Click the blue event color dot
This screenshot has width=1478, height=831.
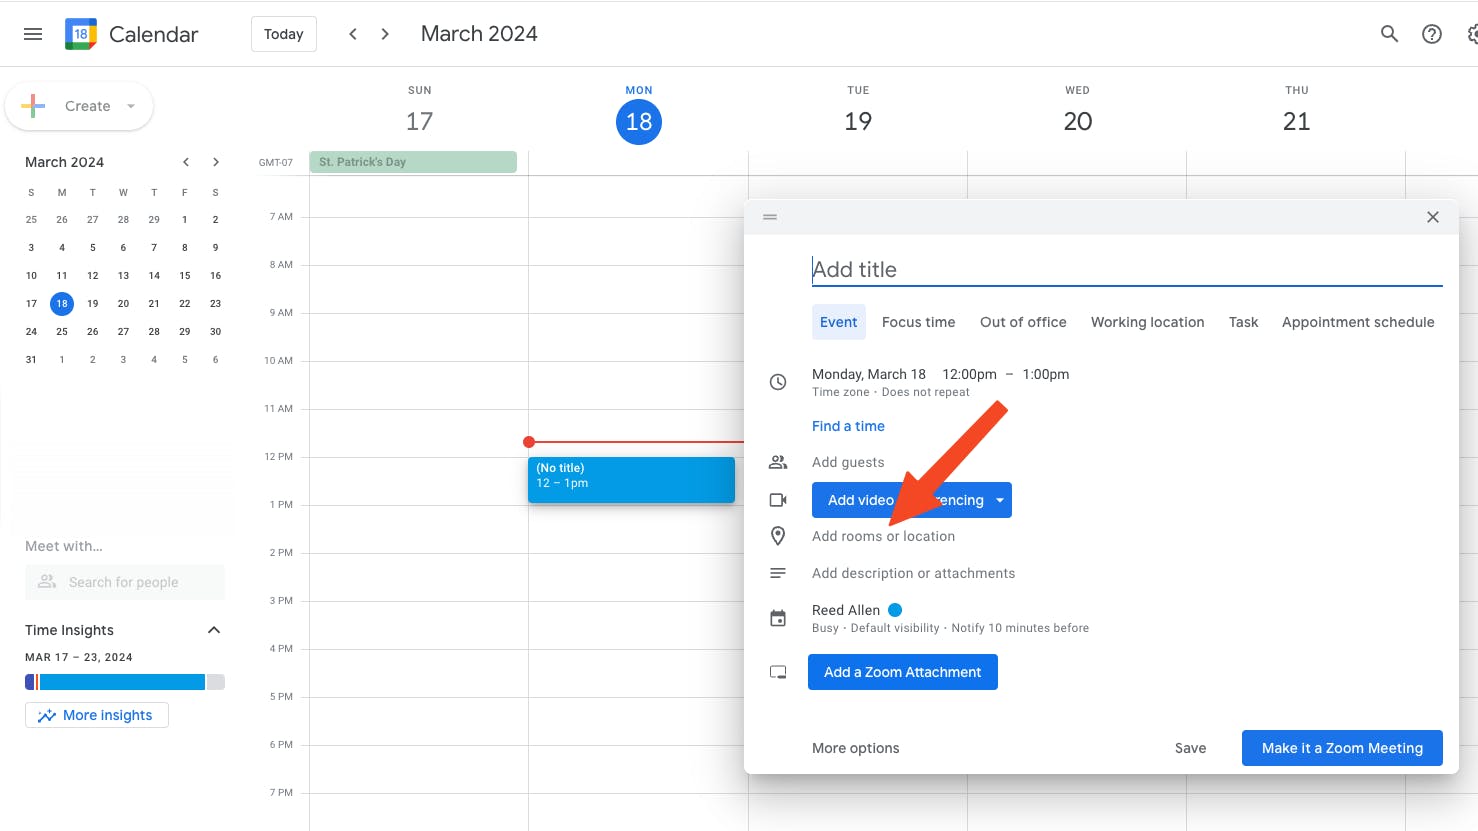tap(895, 610)
